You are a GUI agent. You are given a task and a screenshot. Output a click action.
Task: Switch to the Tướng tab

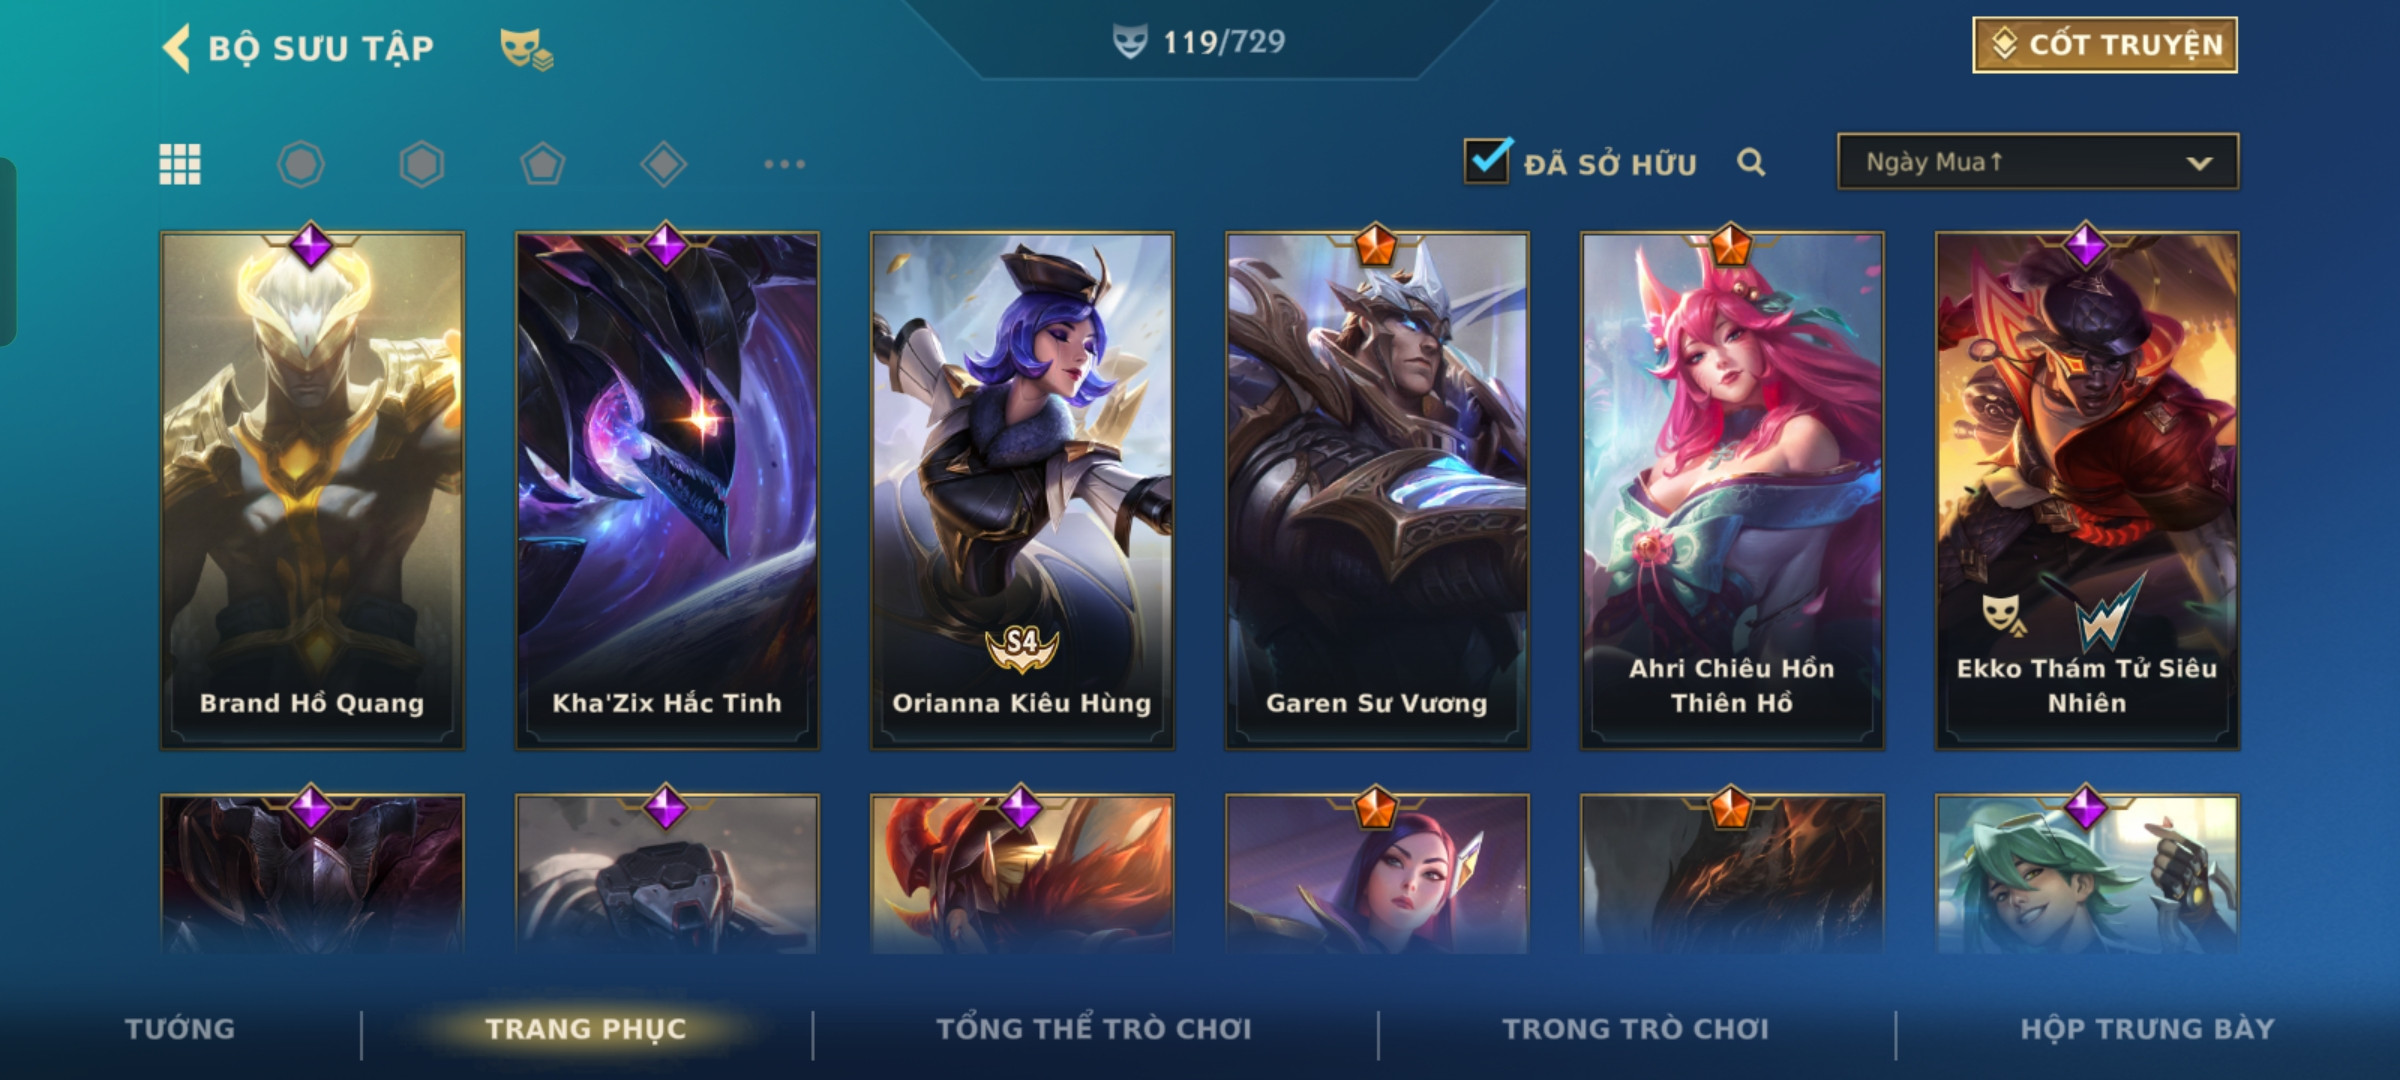[180, 1029]
